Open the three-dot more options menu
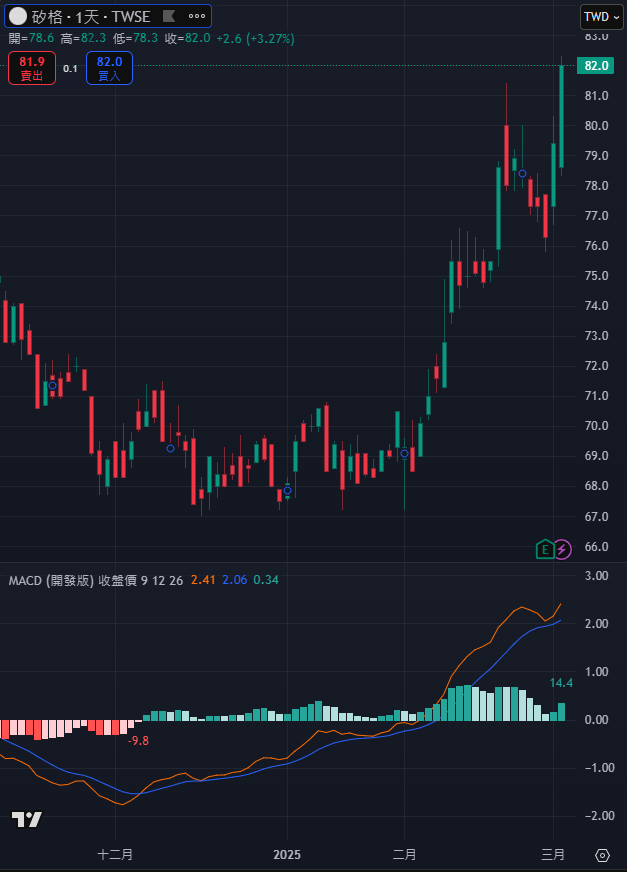Screen dimensions: 627x872 (198, 16)
